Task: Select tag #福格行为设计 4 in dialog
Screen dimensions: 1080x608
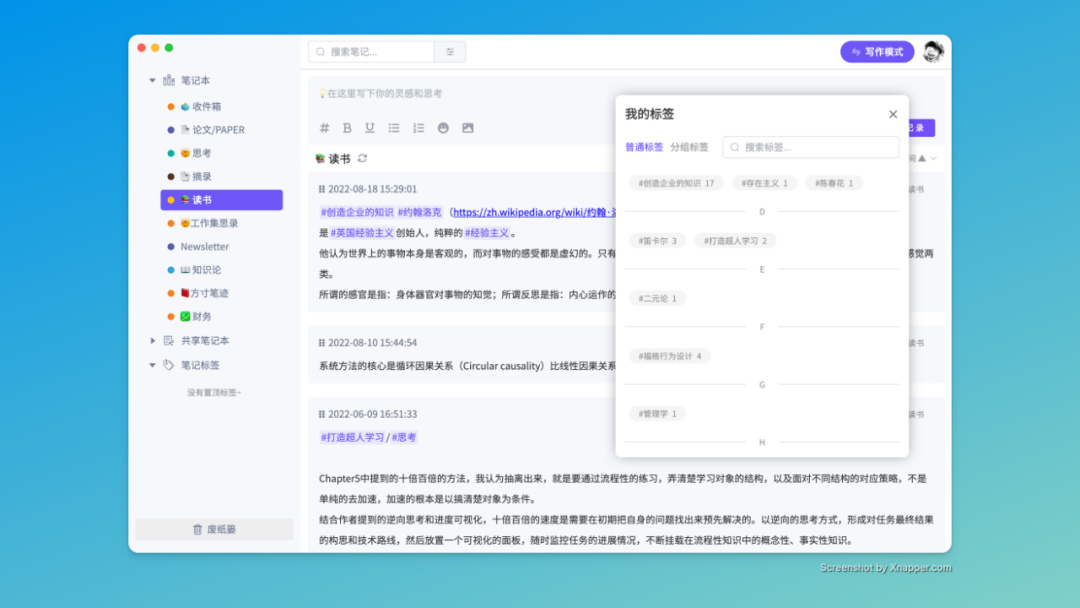Action: pyautogui.click(x=669, y=356)
